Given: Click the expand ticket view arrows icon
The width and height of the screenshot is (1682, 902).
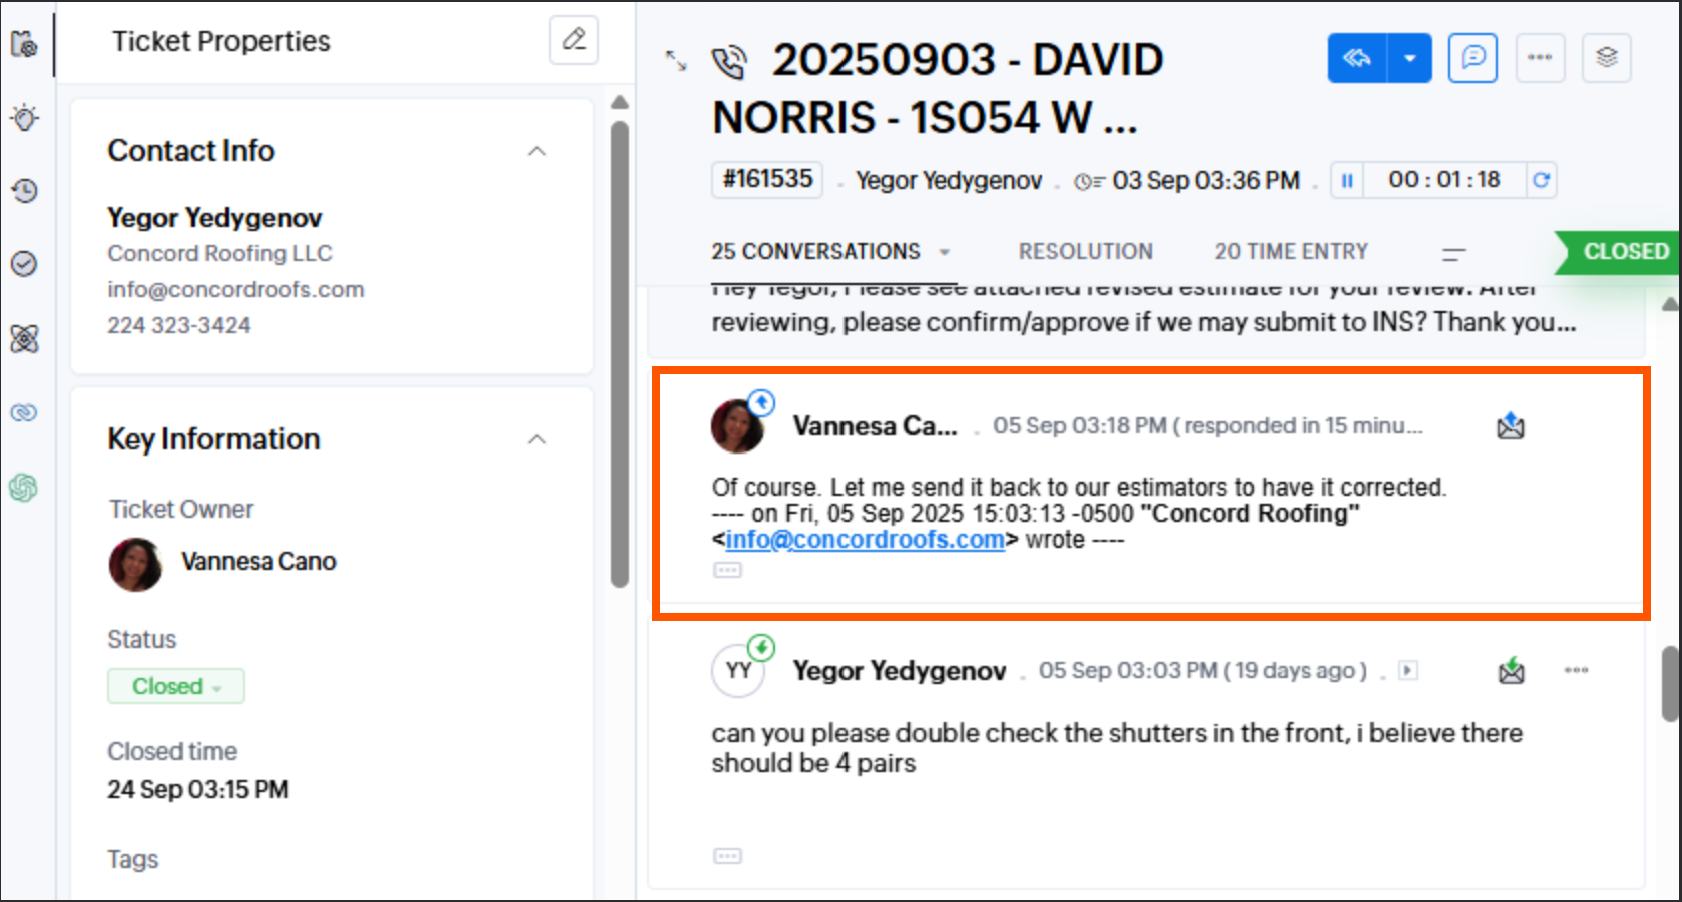Looking at the screenshot, I should point(676,61).
